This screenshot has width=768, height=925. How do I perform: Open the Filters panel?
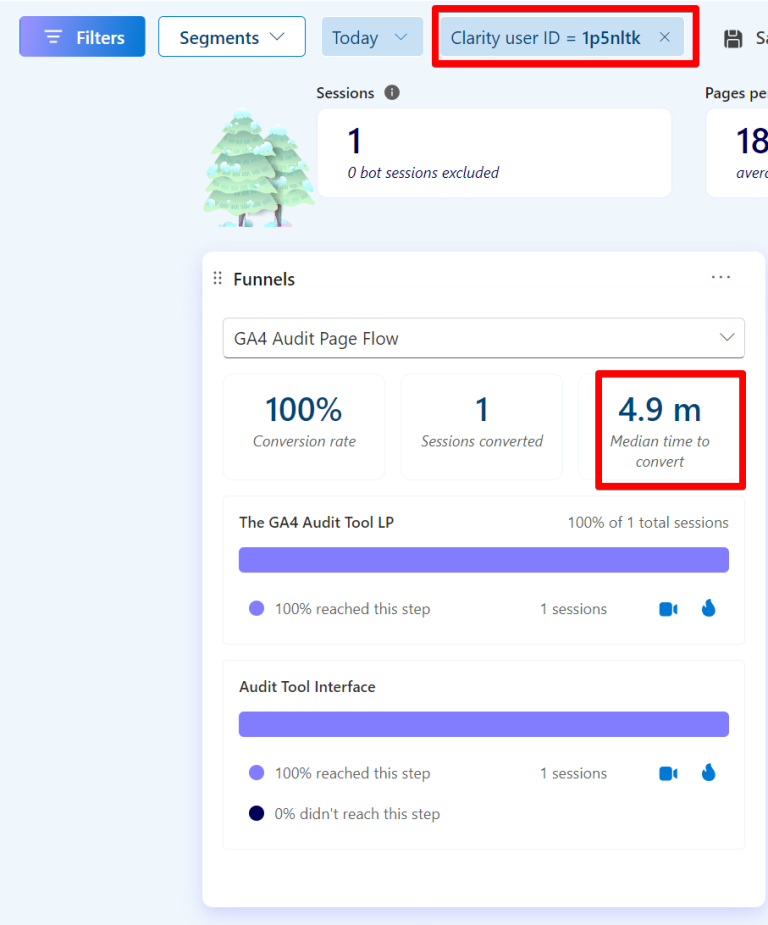(81, 36)
